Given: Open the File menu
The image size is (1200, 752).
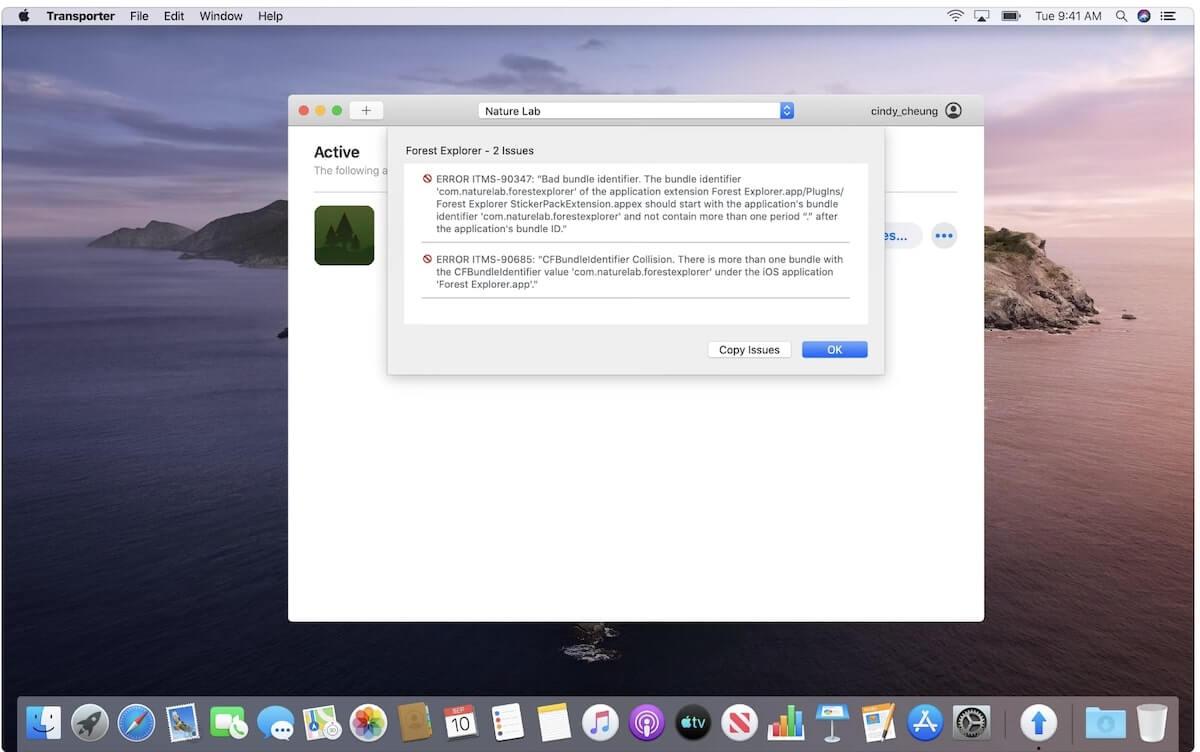Looking at the screenshot, I should pyautogui.click(x=139, y=16).
